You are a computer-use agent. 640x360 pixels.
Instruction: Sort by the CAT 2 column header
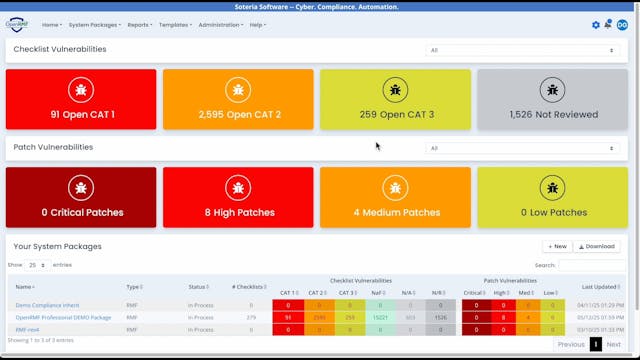click(x=318, y=293)
